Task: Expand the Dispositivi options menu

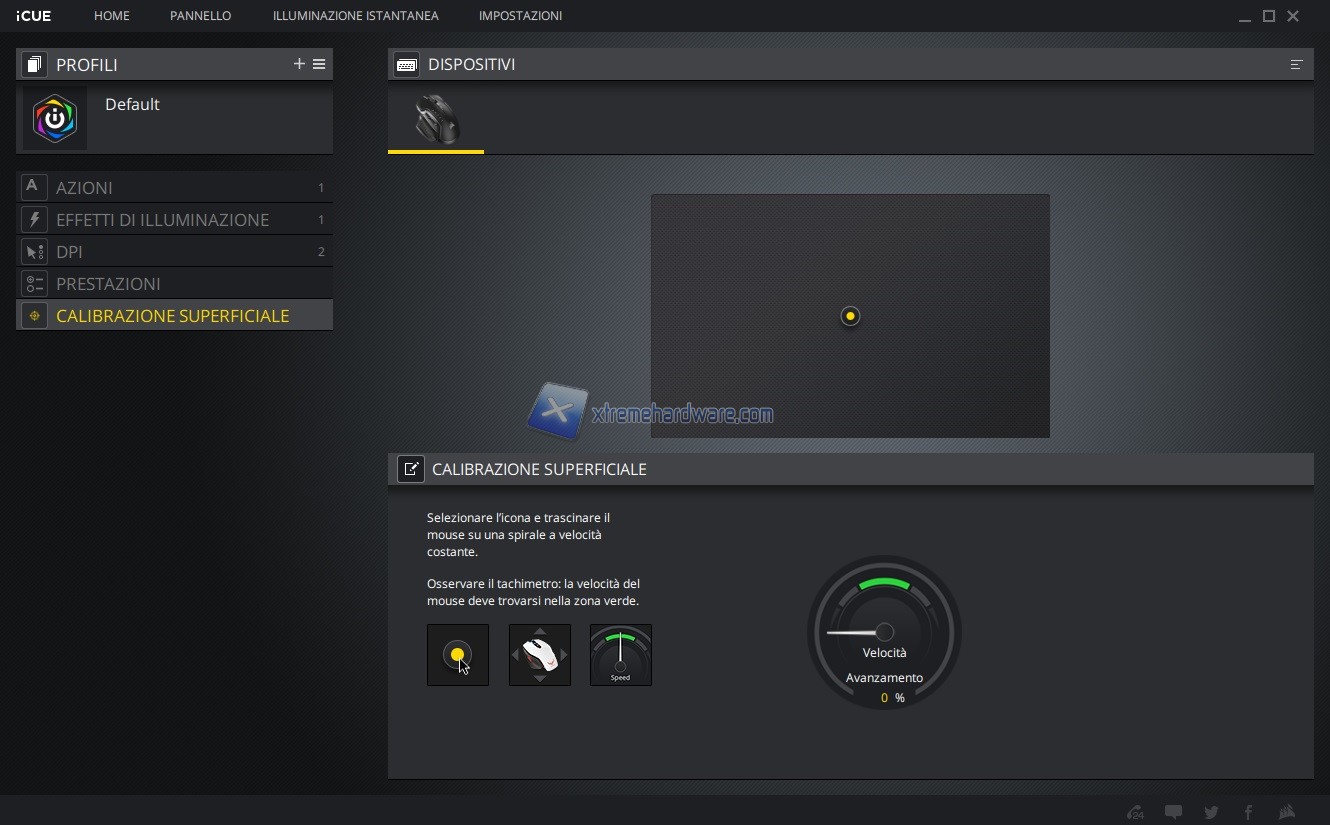Action: [1296, 64]
